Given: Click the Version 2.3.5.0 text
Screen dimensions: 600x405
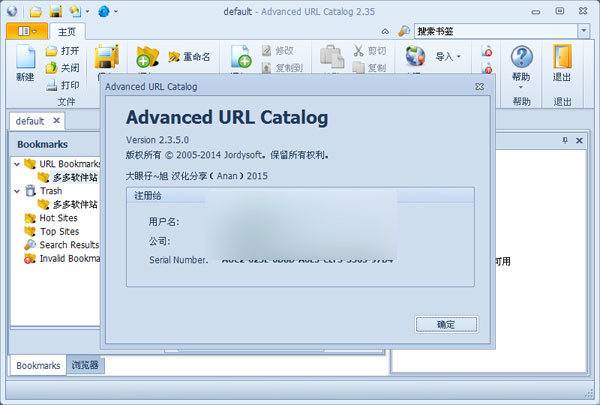Looking at the screenshot, I should tap(157, 140).
